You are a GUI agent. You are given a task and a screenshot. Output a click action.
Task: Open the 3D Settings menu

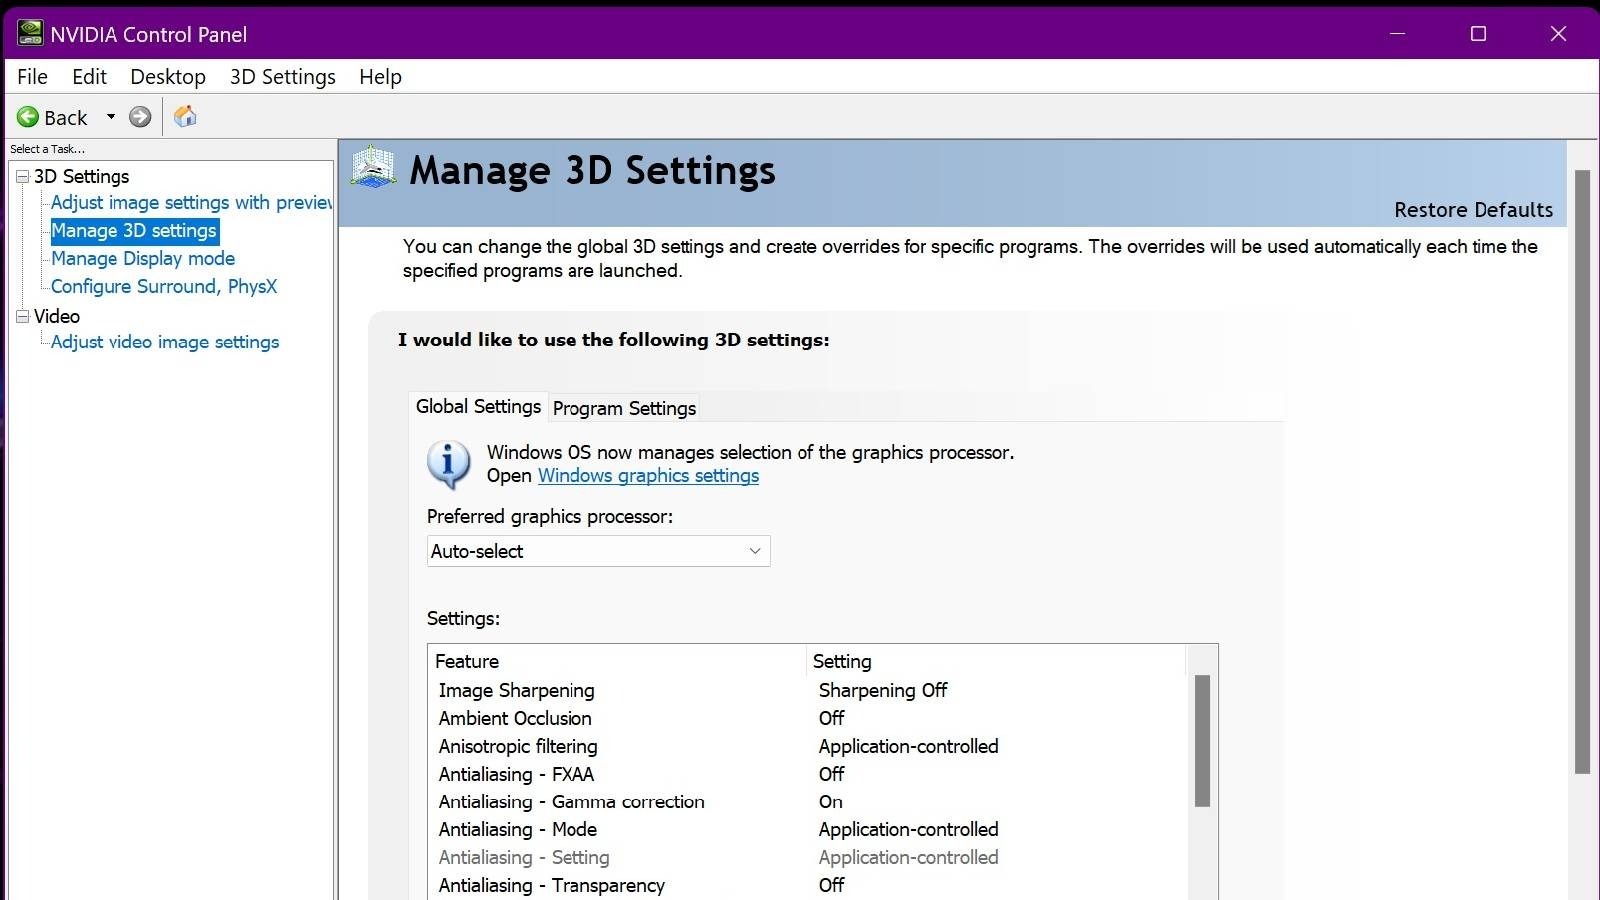tap(283, 77)
